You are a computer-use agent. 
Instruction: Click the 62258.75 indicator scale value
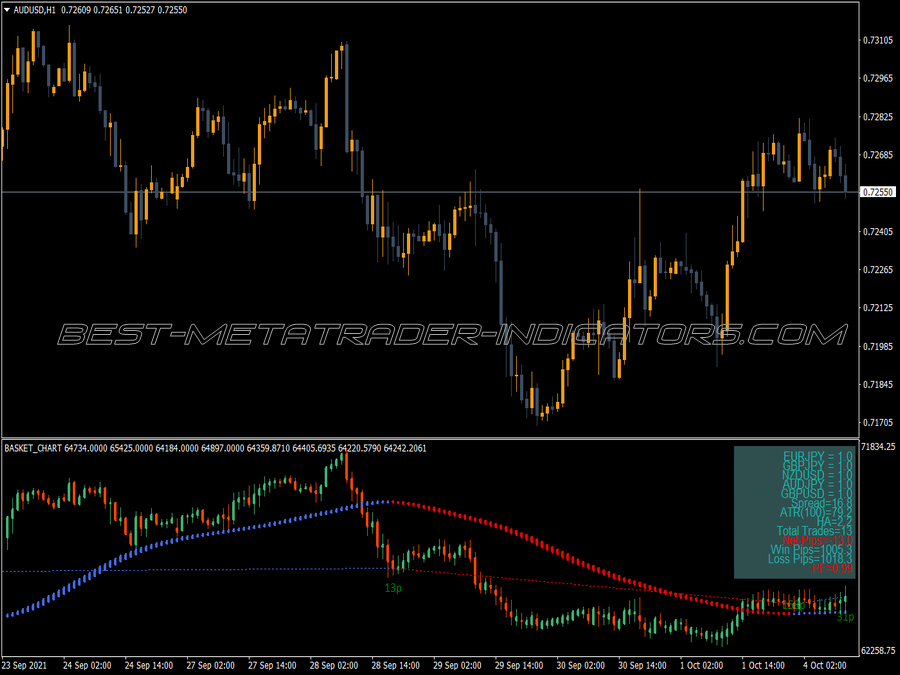click(878, 651)
